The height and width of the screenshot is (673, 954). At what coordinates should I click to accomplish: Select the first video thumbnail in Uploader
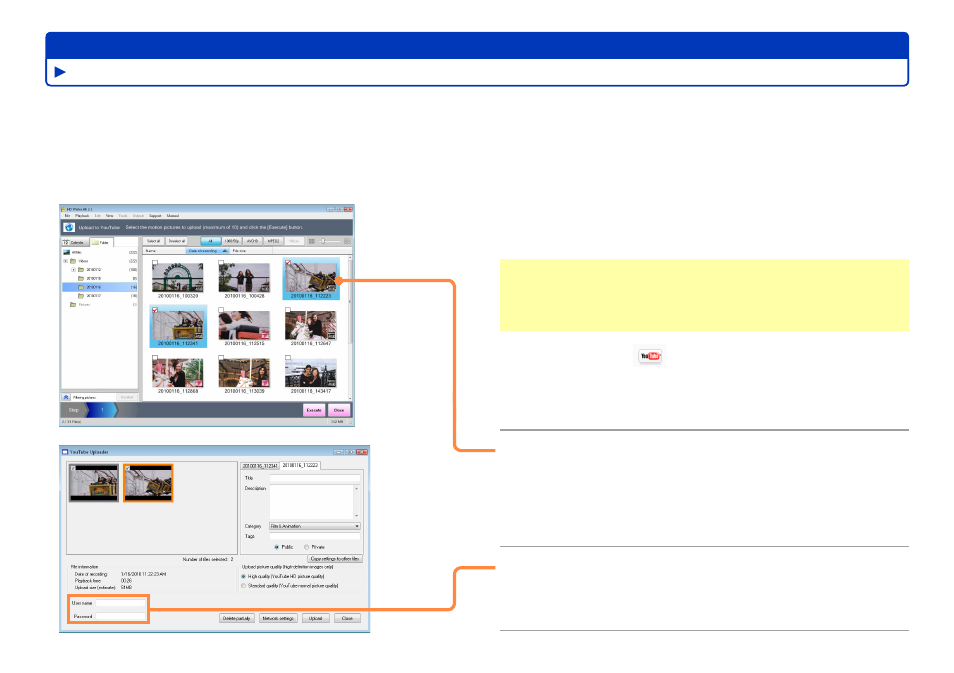(x=94, y=483)
